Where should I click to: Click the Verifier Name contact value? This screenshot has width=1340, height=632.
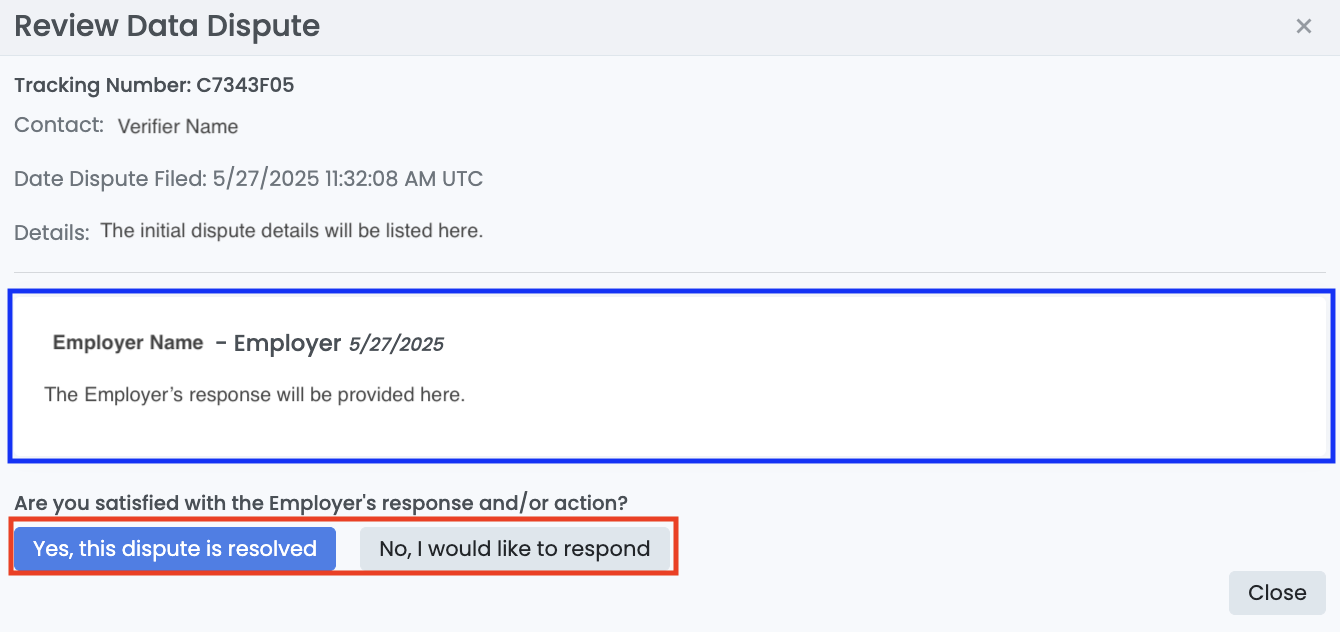click(178, 127)
